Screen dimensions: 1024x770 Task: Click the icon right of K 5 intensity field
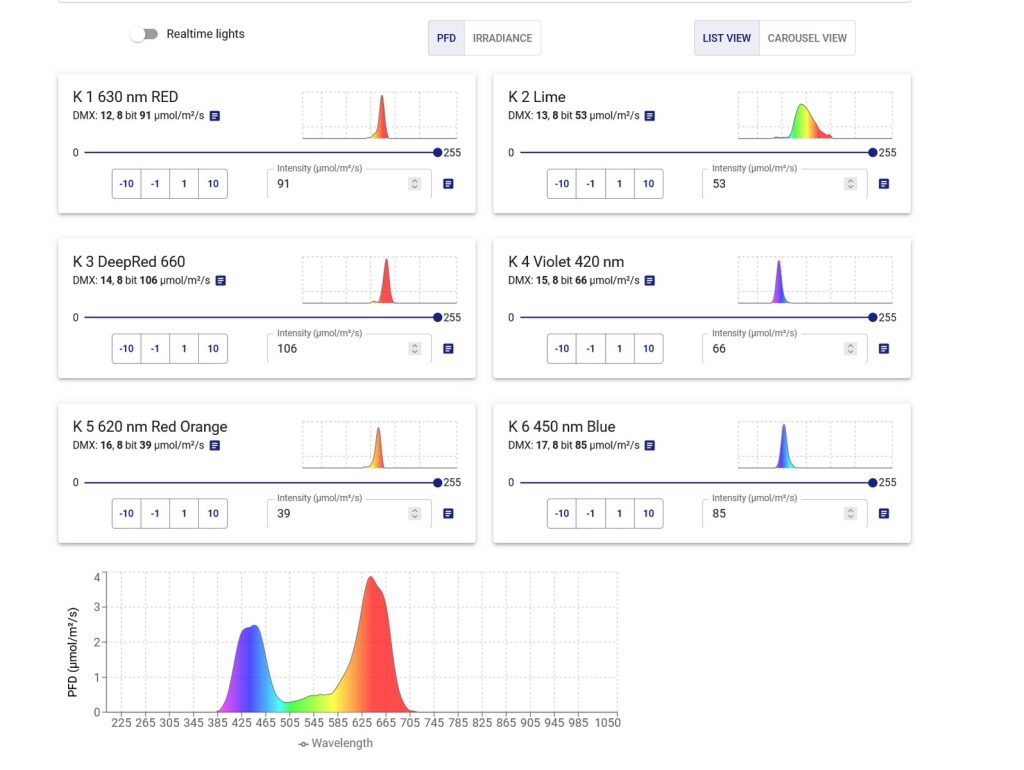coord(449,513)
